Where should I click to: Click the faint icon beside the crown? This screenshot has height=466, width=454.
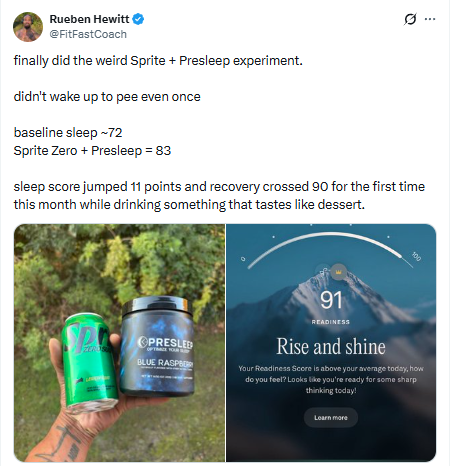point(323,271)
